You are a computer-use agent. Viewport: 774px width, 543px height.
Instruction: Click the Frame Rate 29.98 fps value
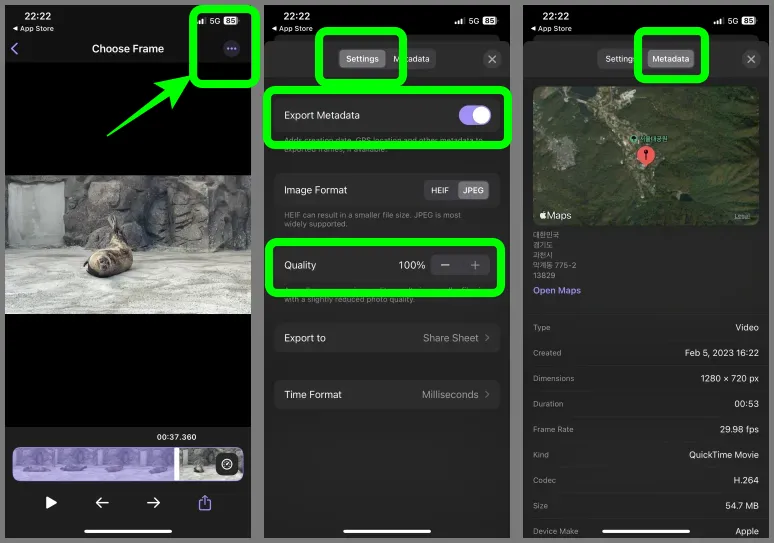click(739, 429)
